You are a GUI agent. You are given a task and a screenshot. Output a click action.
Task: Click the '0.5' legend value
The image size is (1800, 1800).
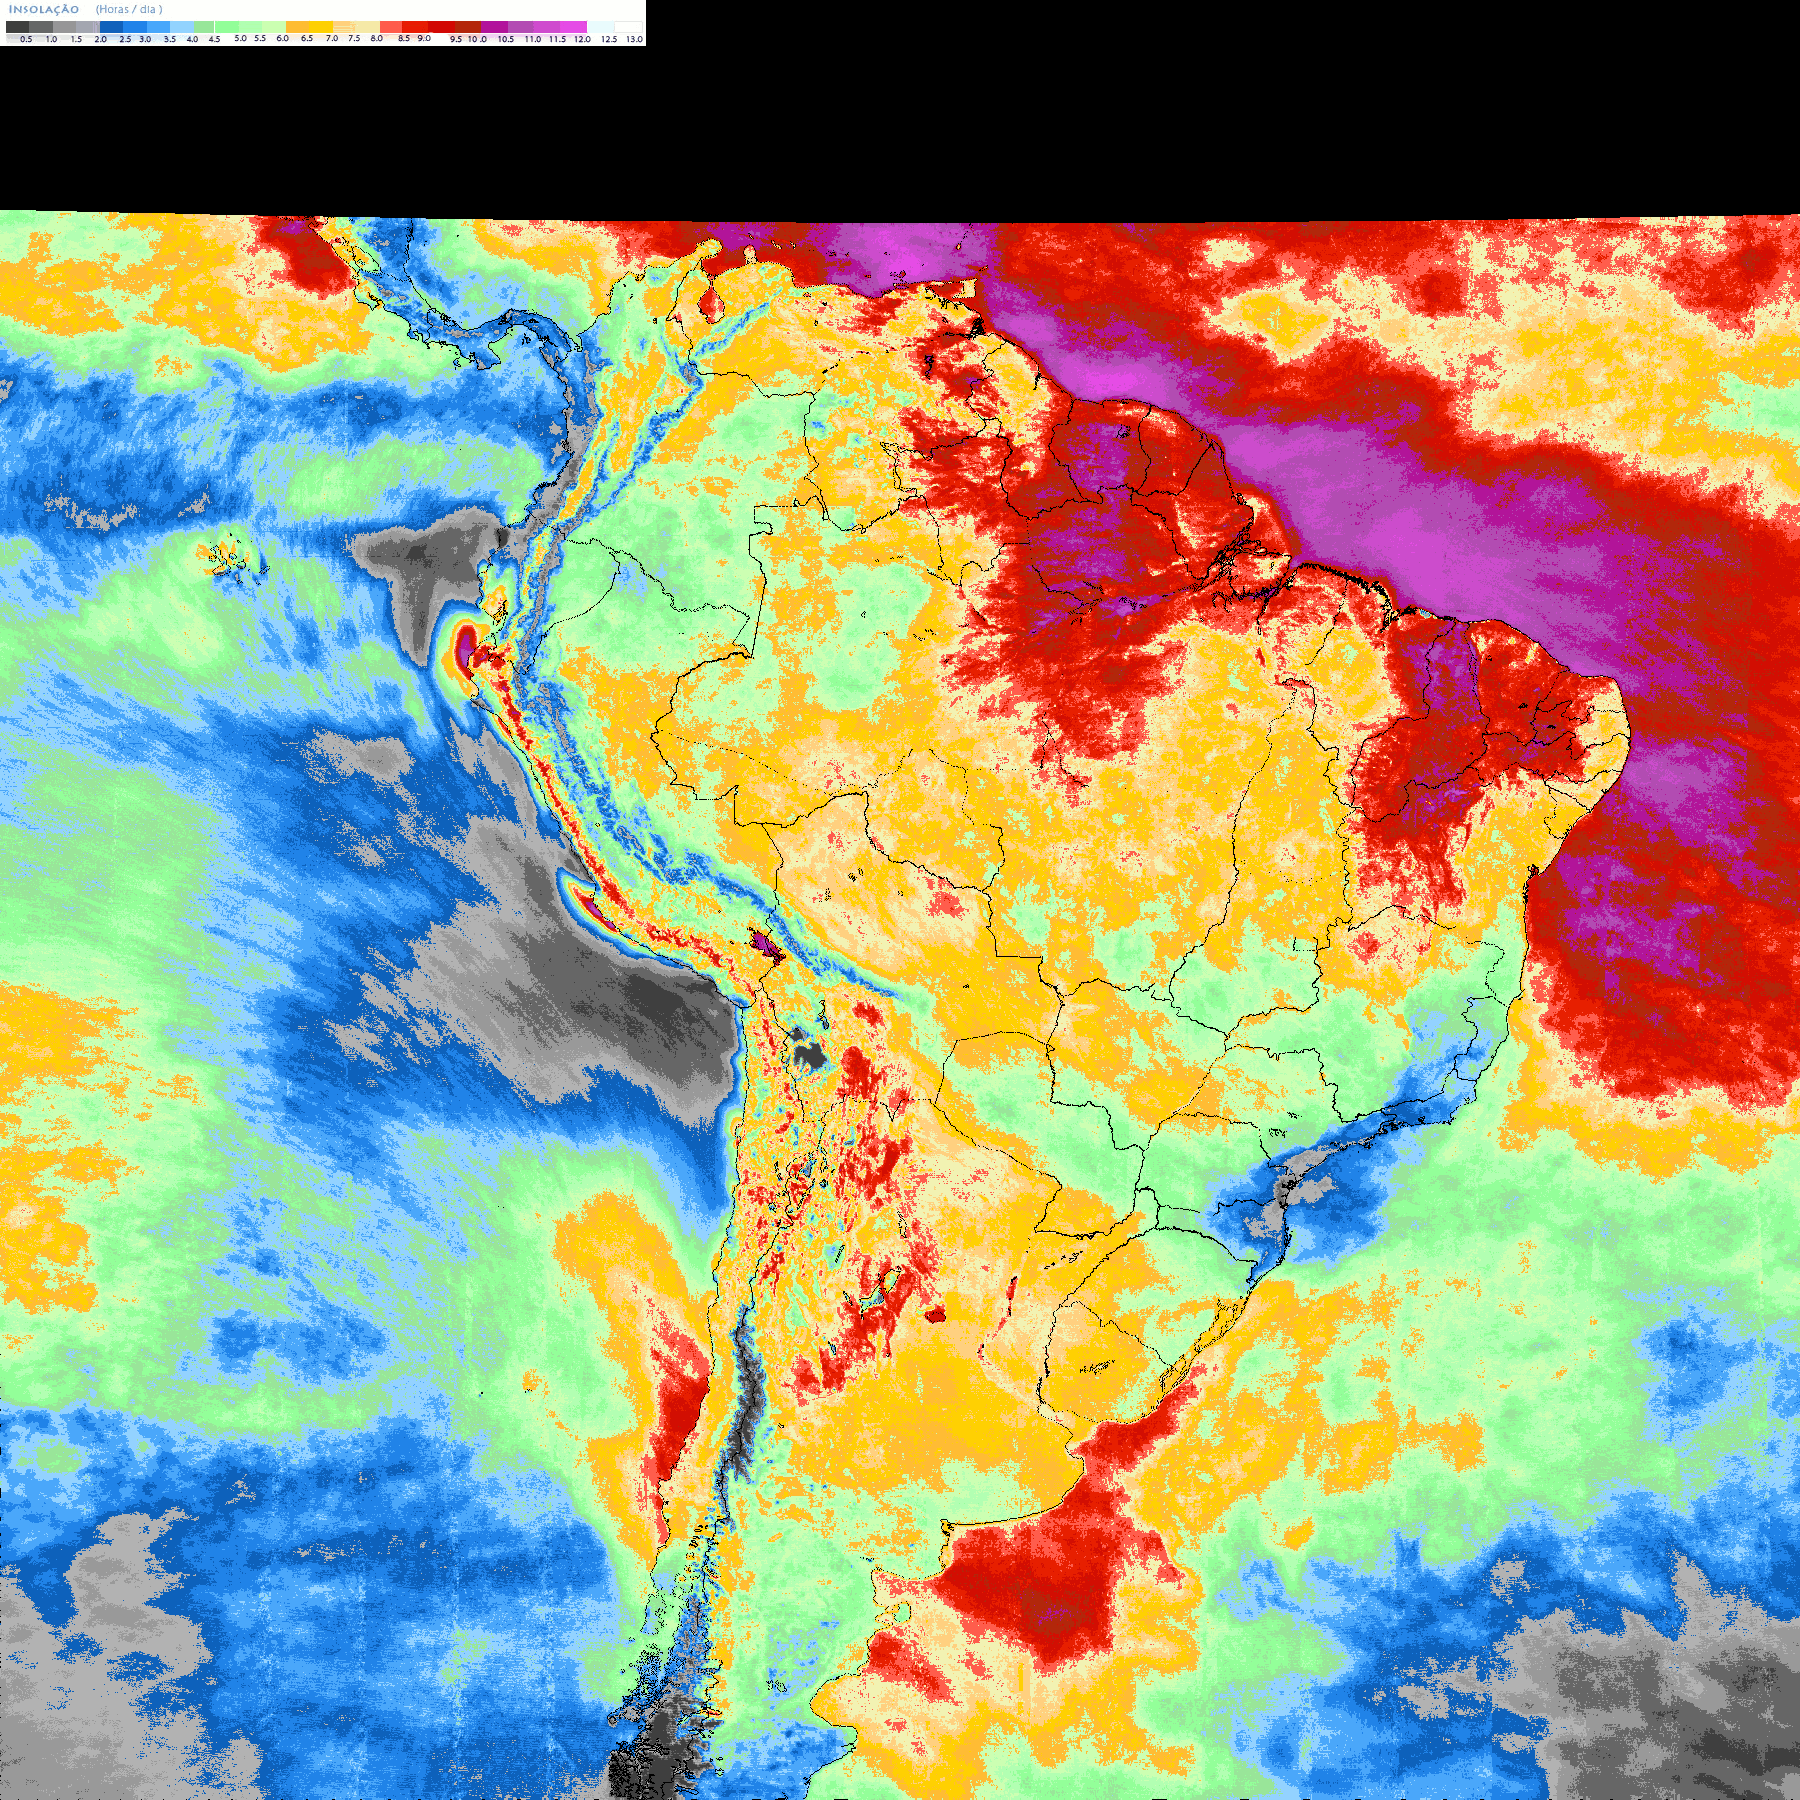click(26, 39)
